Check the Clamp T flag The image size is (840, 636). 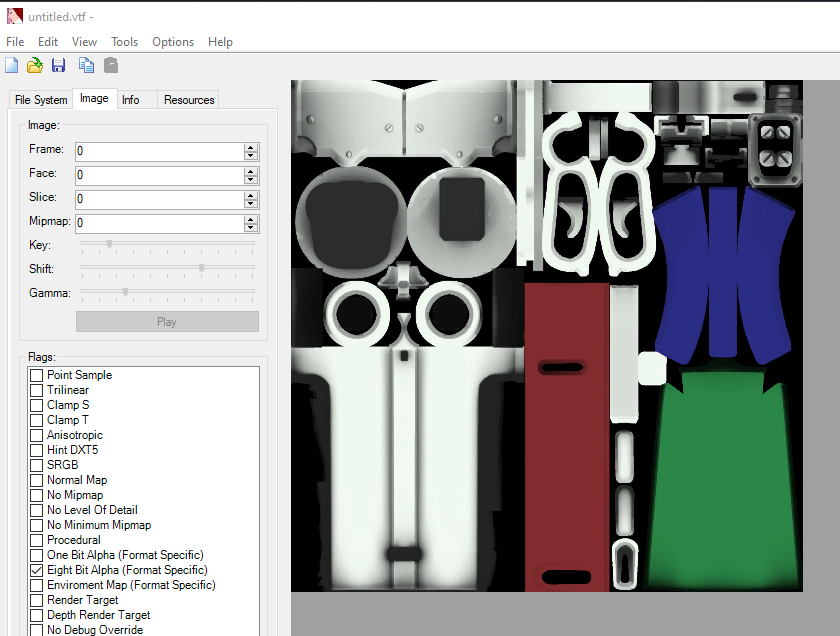click(x=36, y=420)
